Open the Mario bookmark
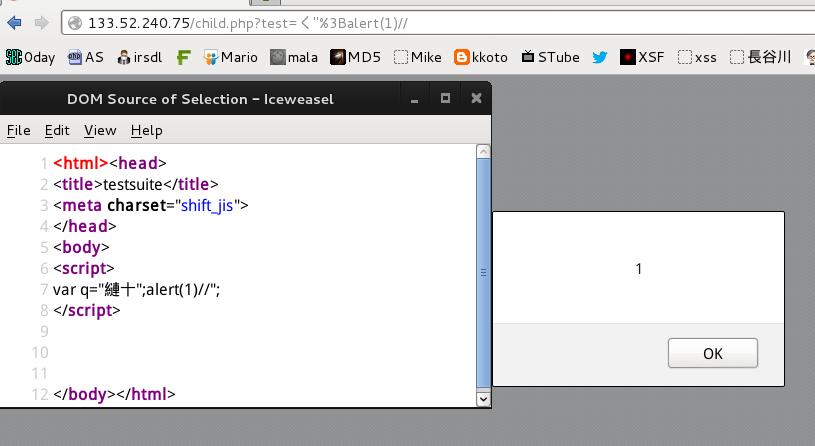The height and width of the screenshot is (446, 815). point(230,57)
